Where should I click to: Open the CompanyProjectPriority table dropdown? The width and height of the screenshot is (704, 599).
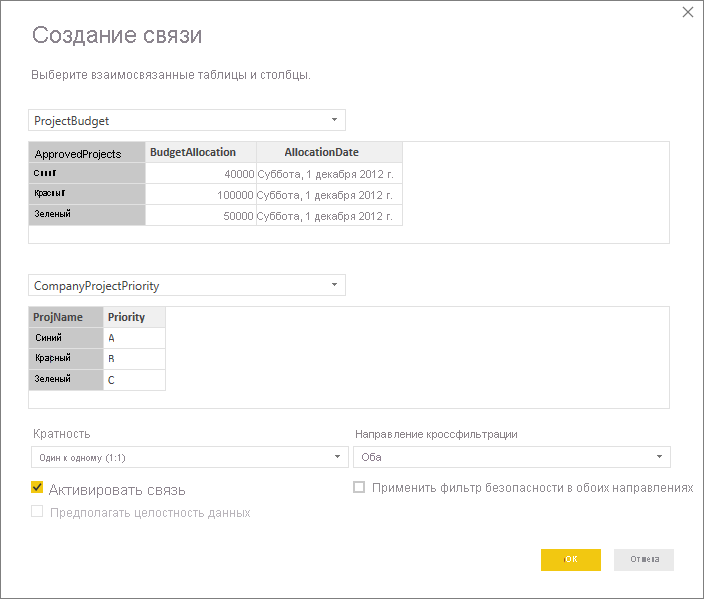point(187,285)
